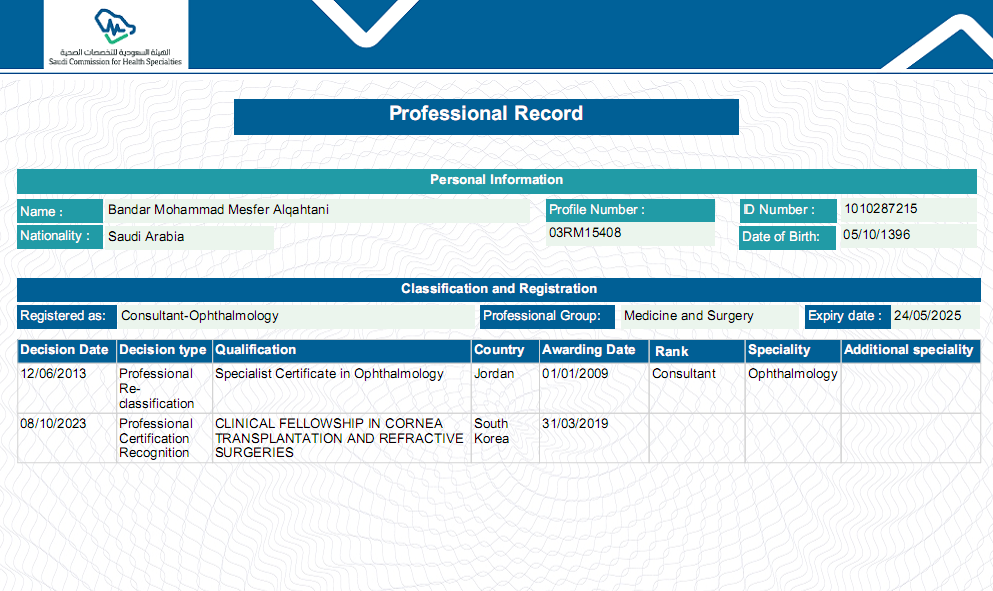Select the "Date of Birth:" label
The height and width of the screenshot is (591, 993).
(x=787, y=238)
